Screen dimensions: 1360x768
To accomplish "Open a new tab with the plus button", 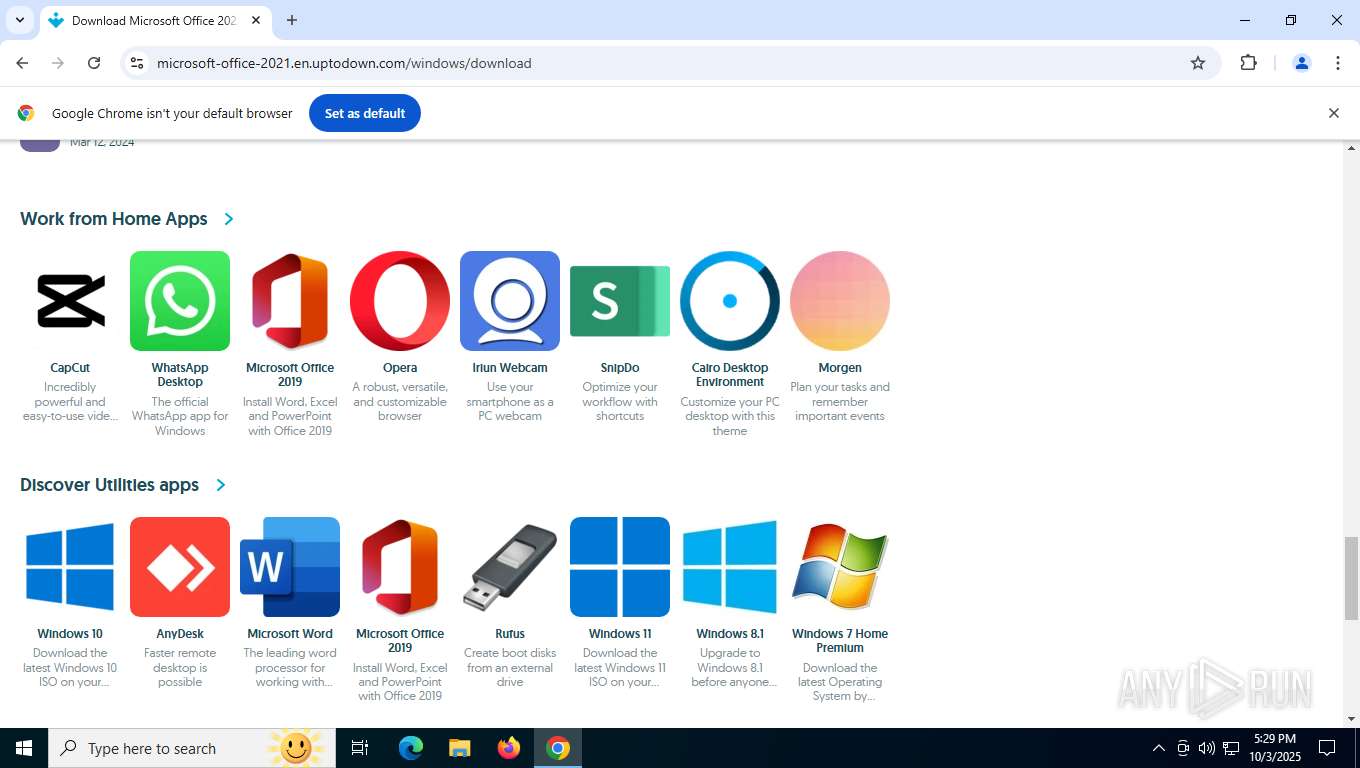I will (292, 20).
